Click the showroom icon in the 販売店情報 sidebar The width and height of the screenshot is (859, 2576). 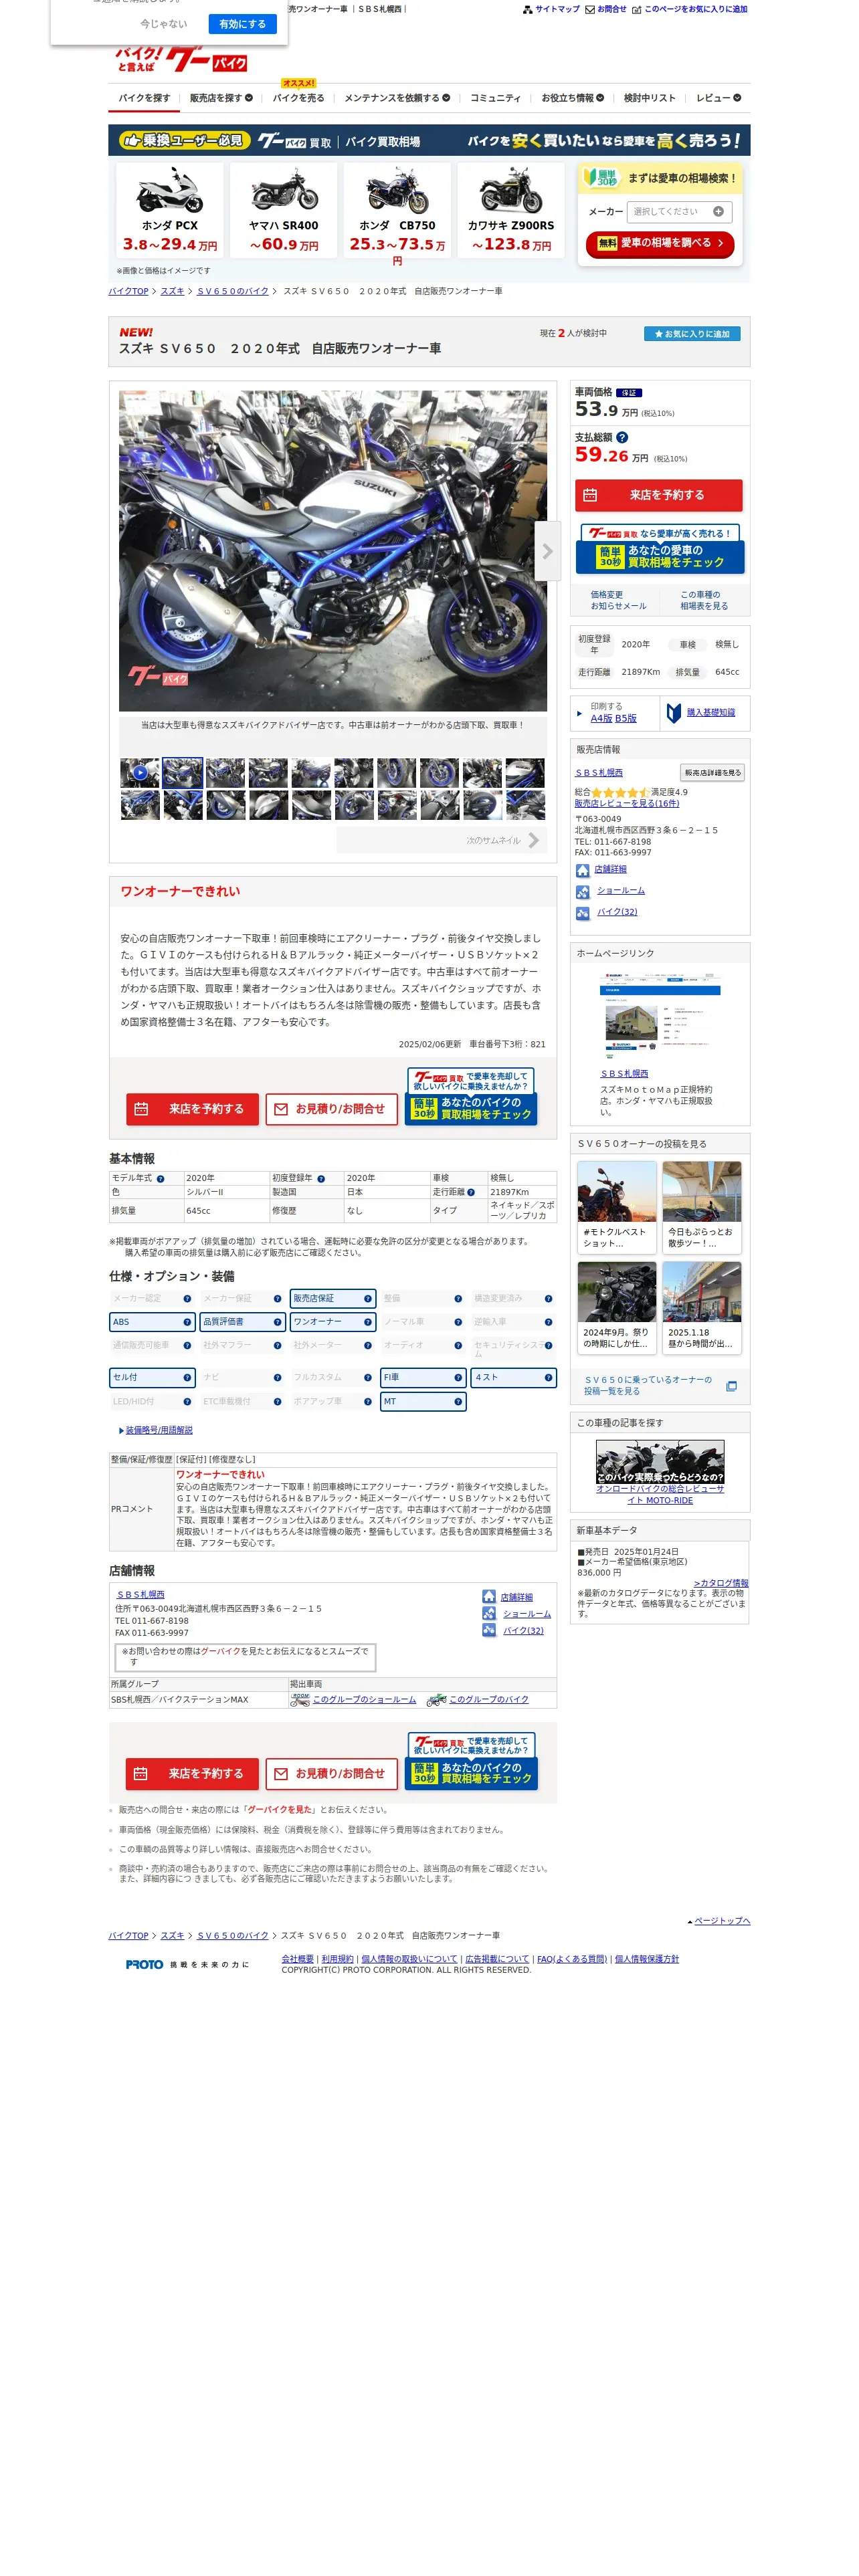(x=583, y=891)
